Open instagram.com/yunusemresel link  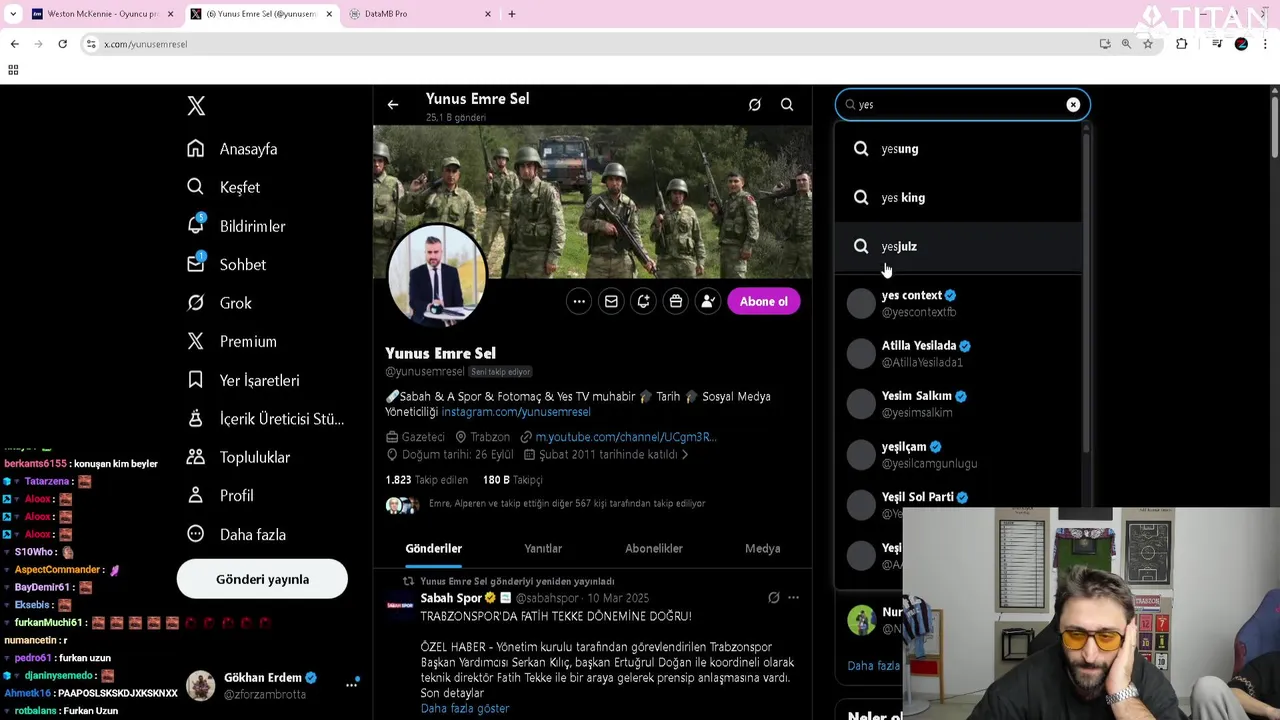(516, 412)
